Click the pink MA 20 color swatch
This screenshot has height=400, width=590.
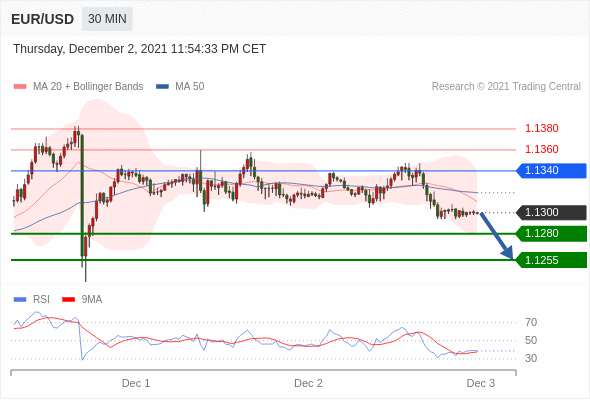(20, 87)
